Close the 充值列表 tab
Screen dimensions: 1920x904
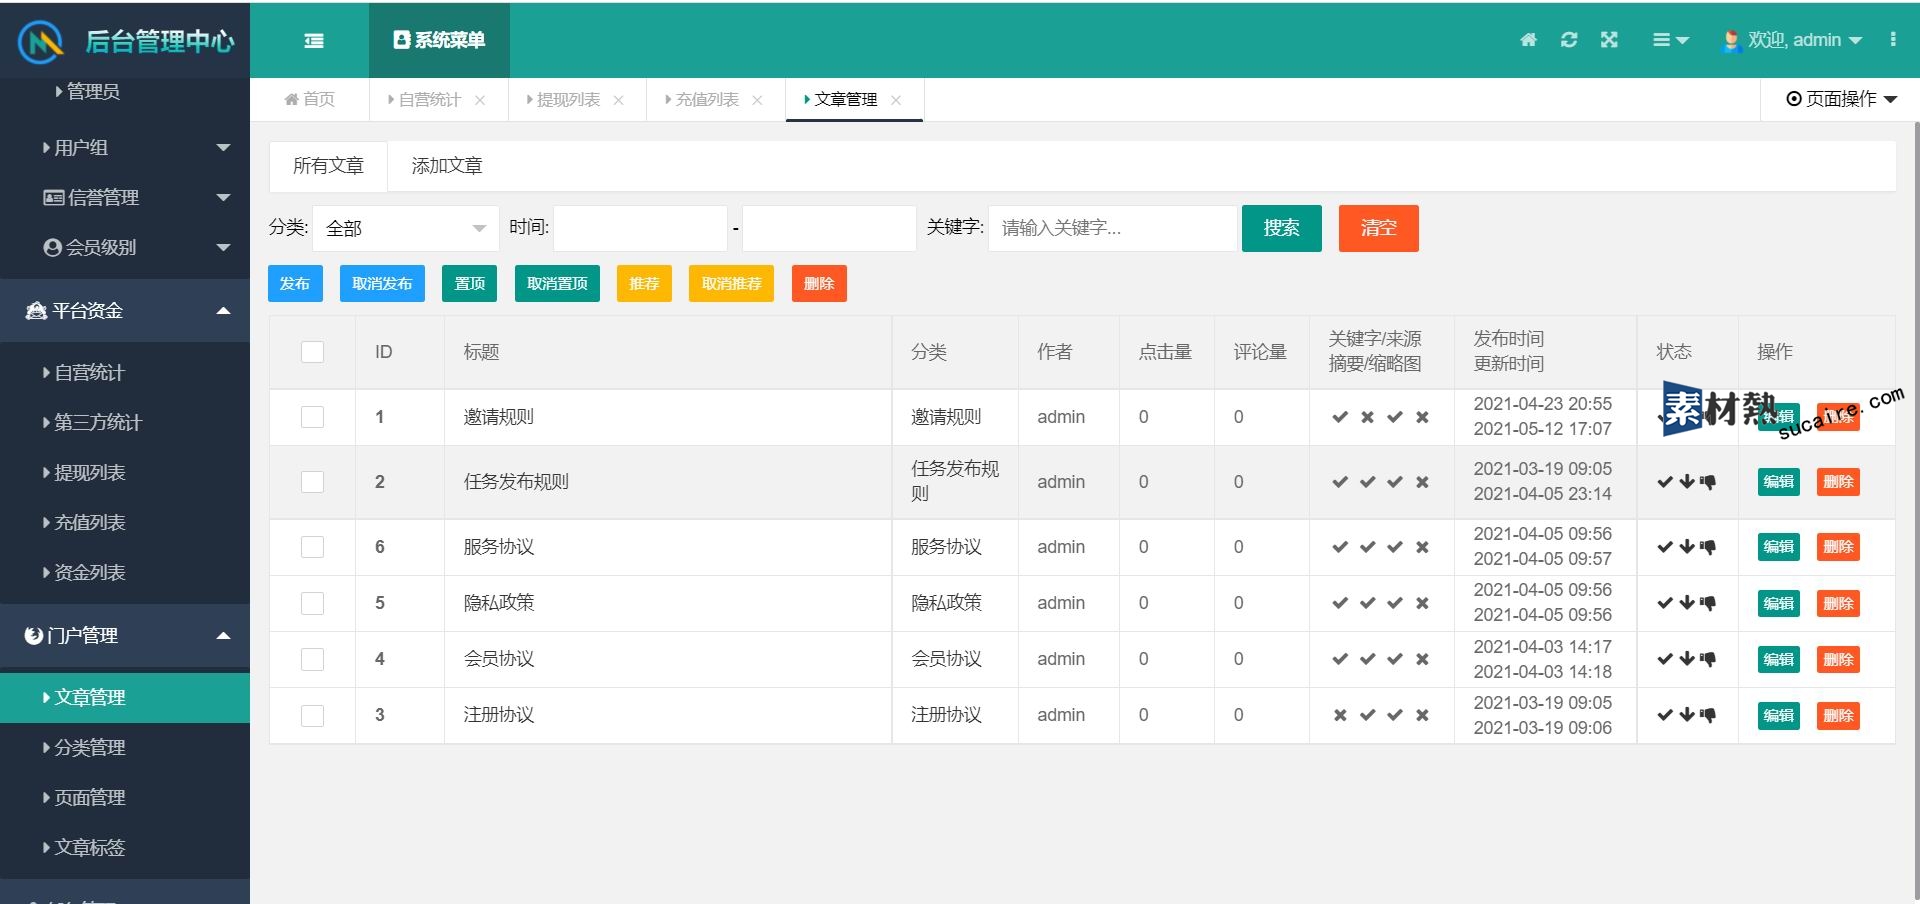coord(757,100)
